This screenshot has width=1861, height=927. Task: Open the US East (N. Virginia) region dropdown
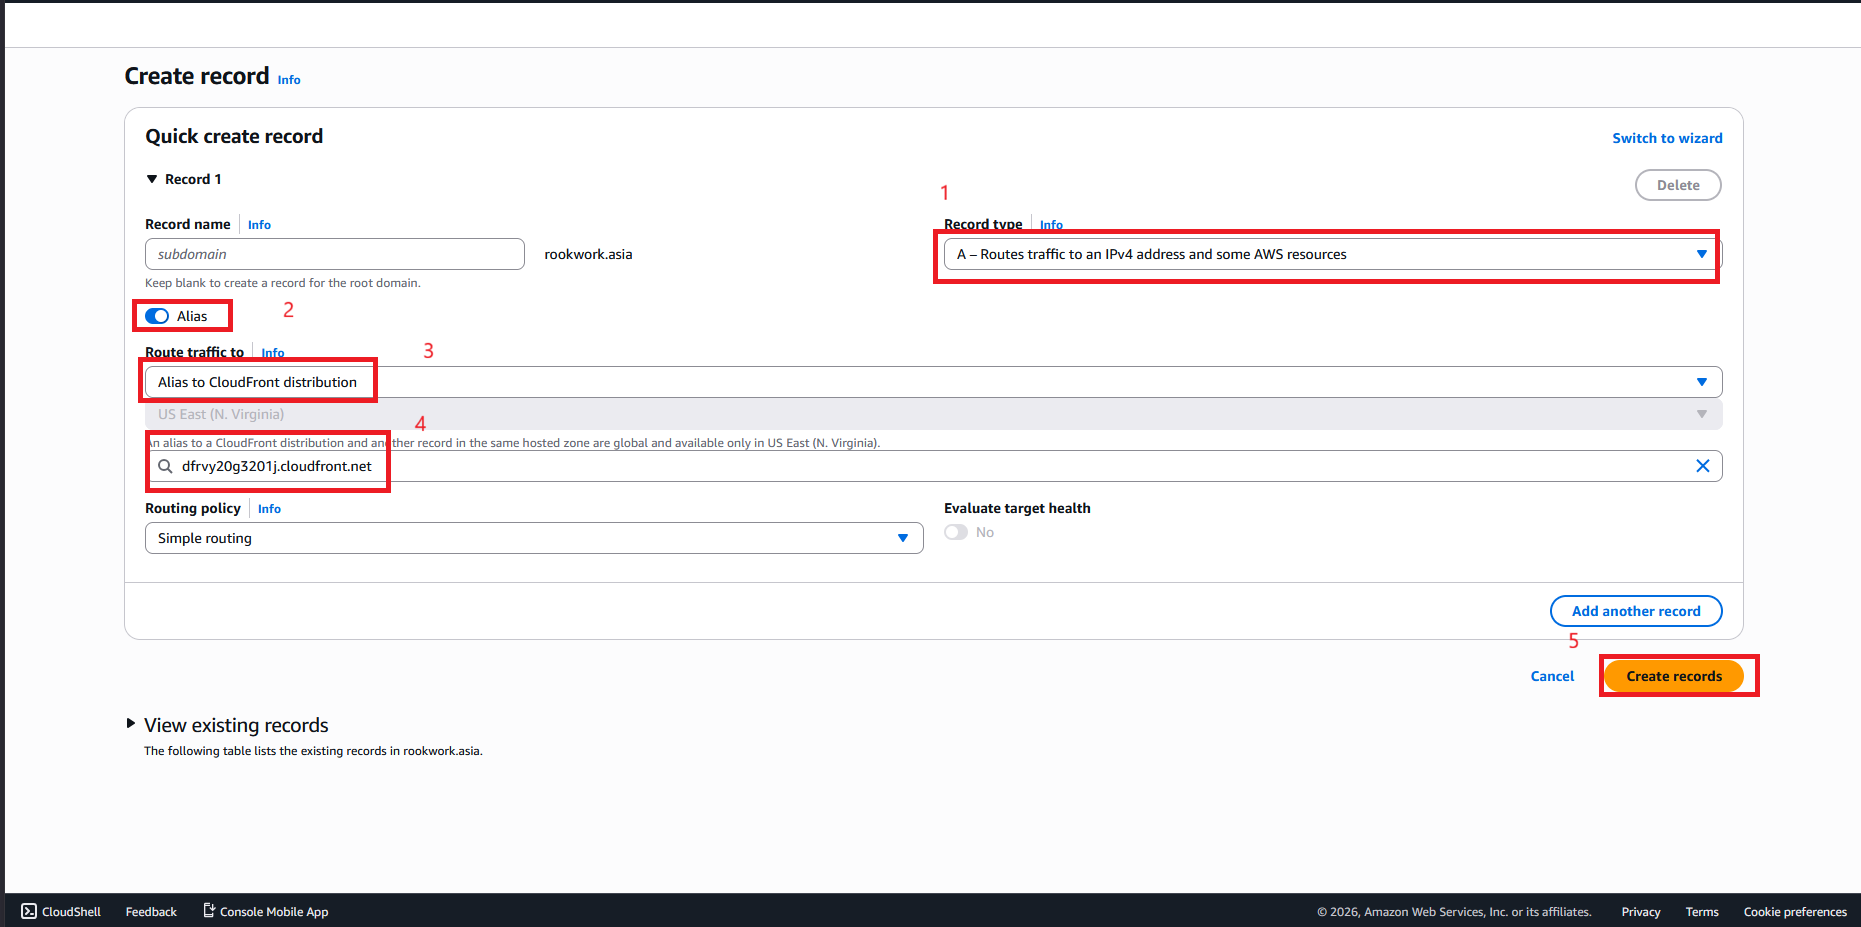933,414
